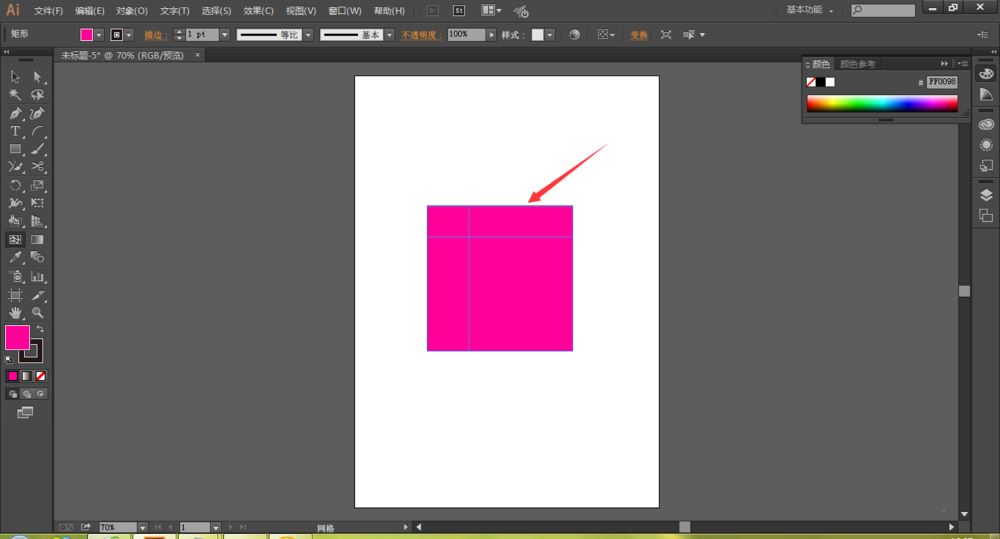Choose the Hand tool
Image resolution: width=1000 pixels, height=539 pixels.
[x=15, y=313]
